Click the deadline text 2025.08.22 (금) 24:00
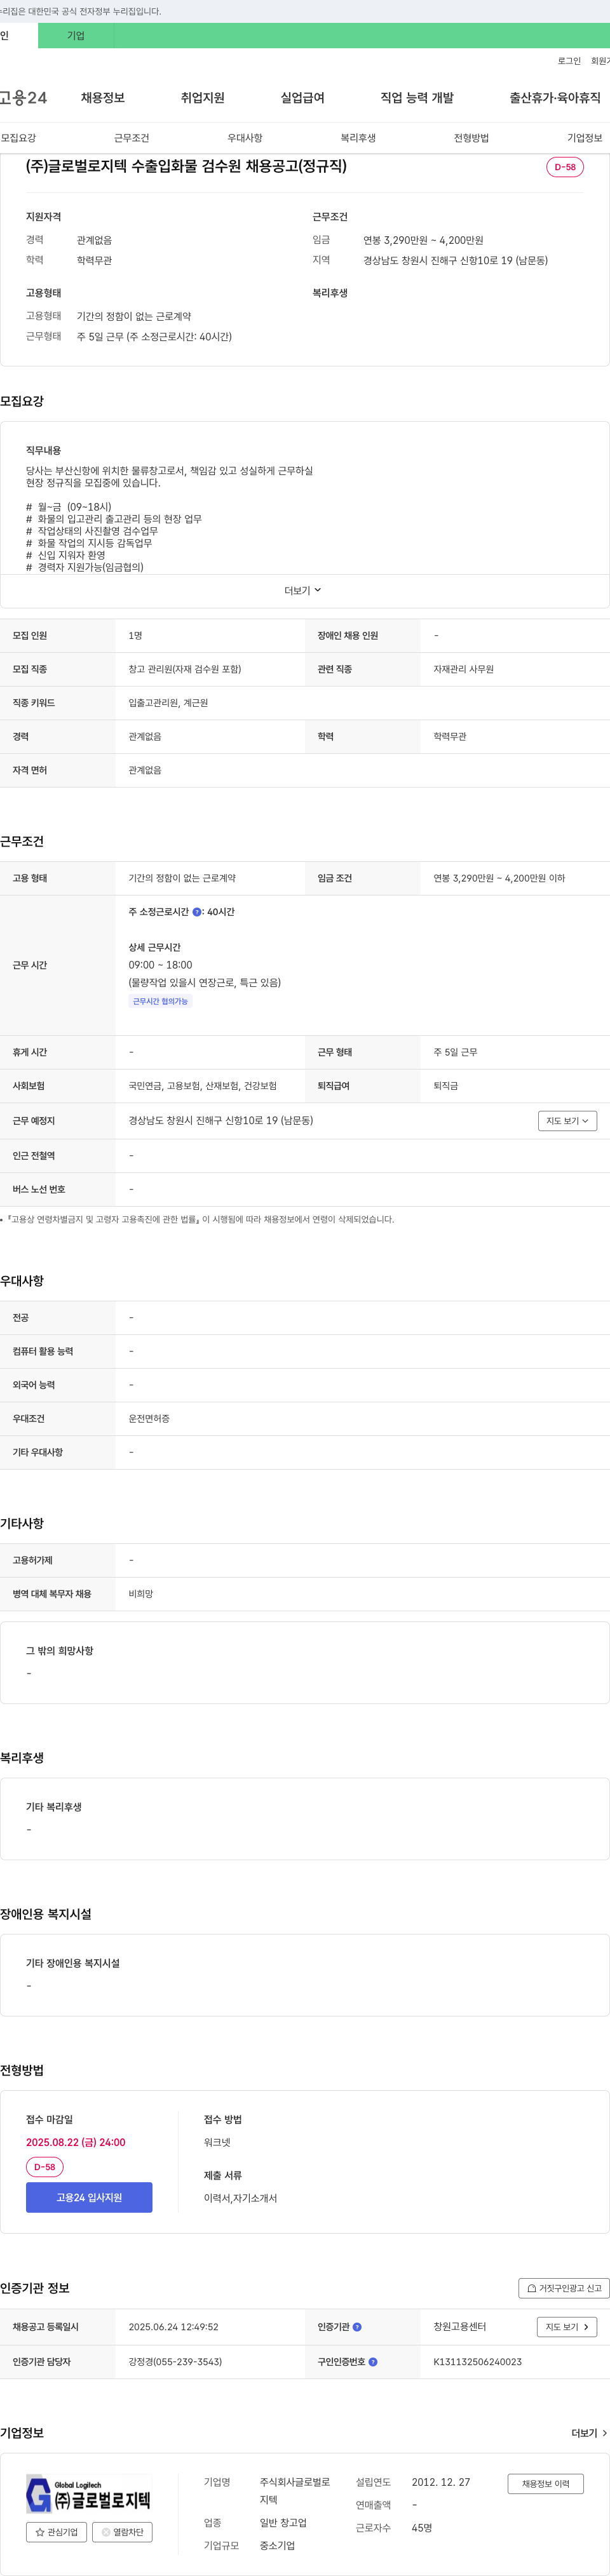 pyautogui.click(x=76, y=2142)
